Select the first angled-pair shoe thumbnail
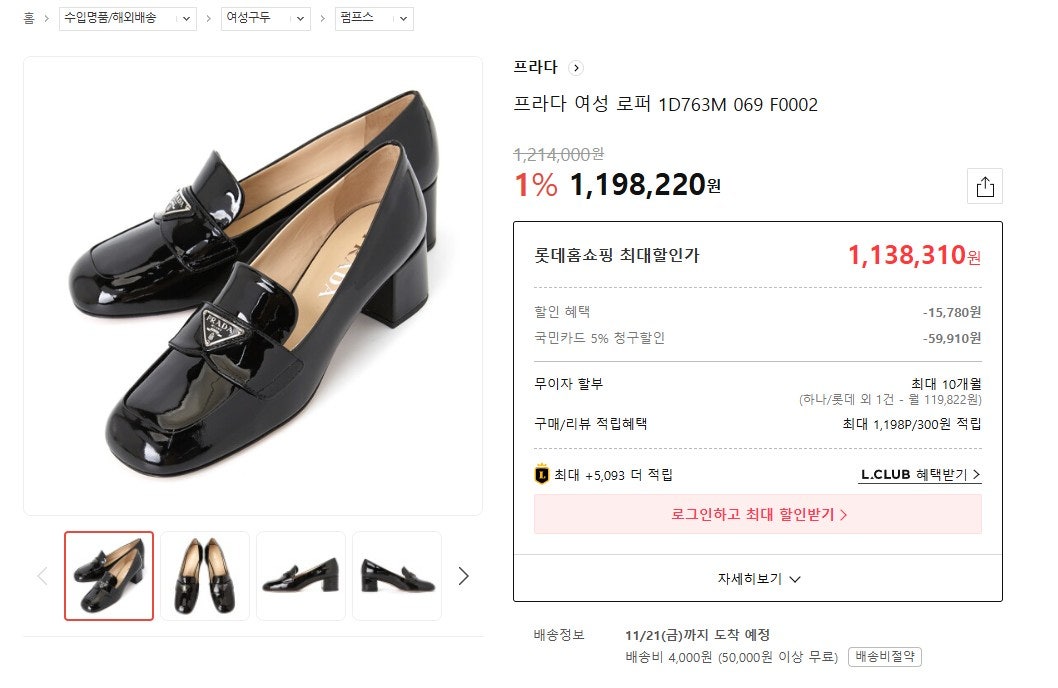 point(109,576)
